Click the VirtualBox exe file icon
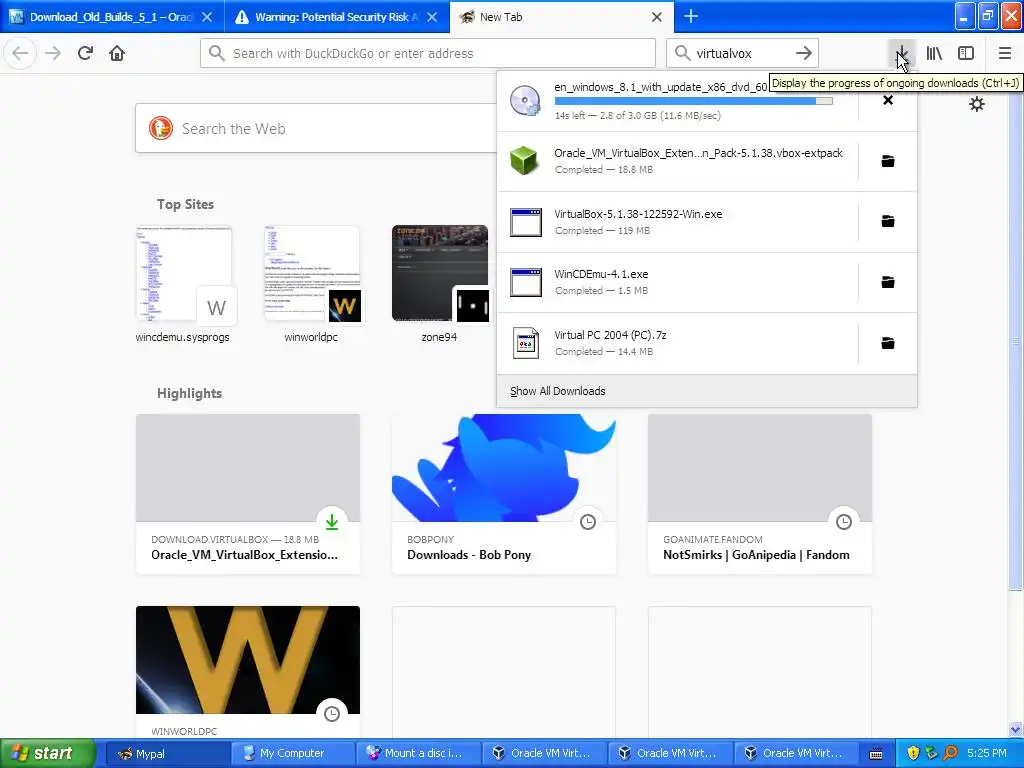This screenshot has height=768, width=1024. click(x=526, y=222)
